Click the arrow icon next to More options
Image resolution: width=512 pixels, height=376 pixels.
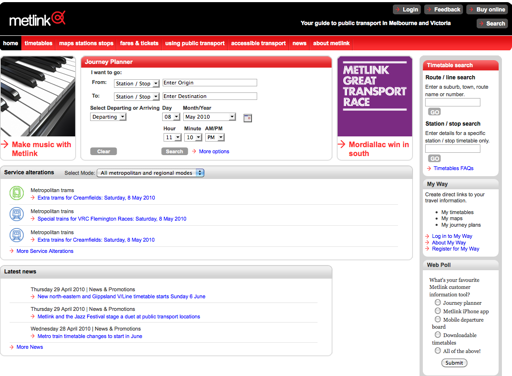(194, 151)
